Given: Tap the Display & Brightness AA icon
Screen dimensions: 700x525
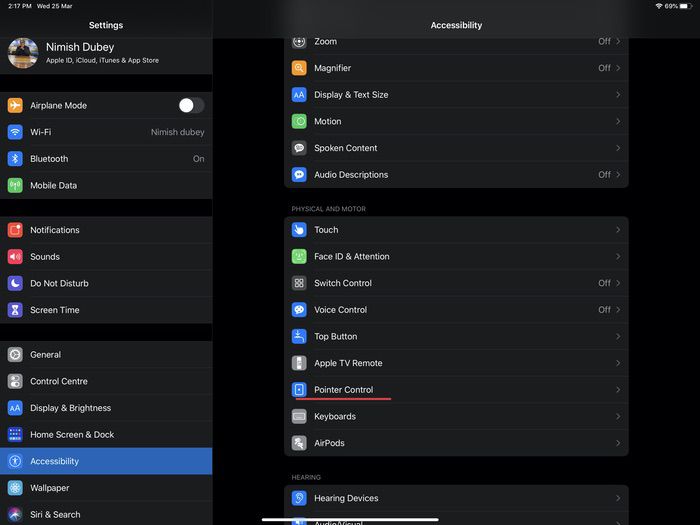Looking at the screenshot, I should click(15, 408).
